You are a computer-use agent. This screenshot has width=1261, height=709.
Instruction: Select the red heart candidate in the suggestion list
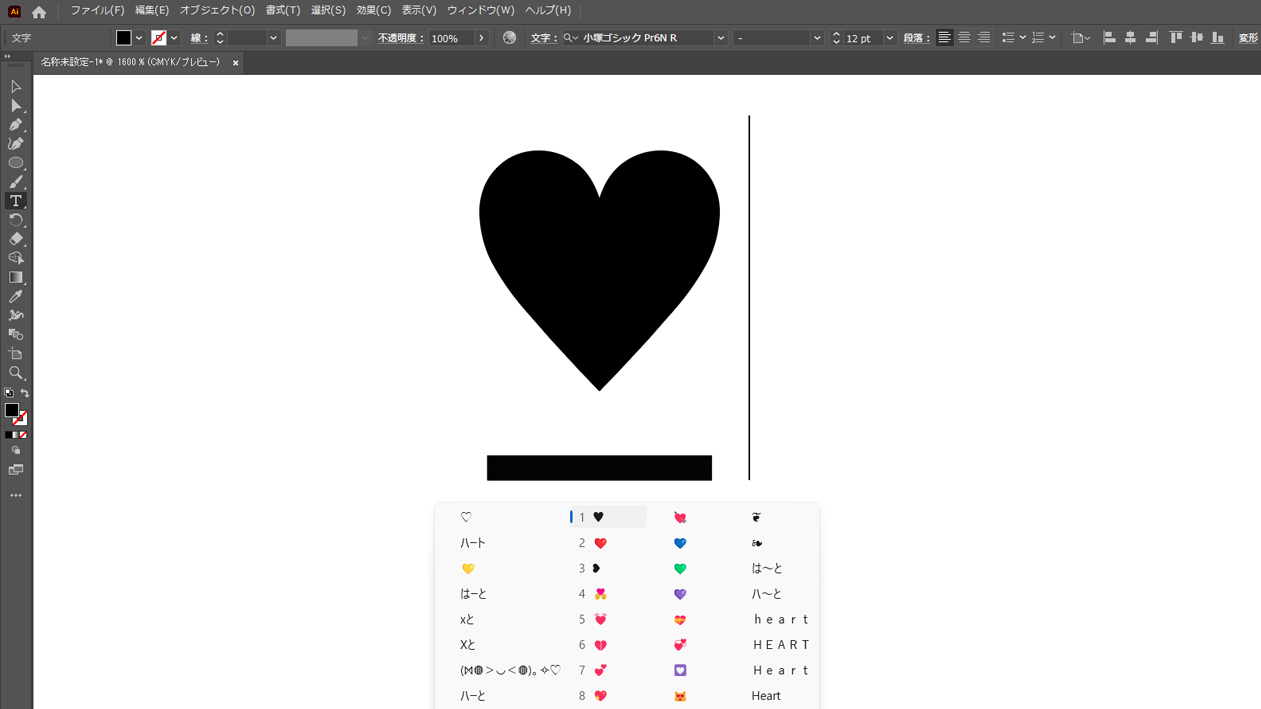pos(600,542)
